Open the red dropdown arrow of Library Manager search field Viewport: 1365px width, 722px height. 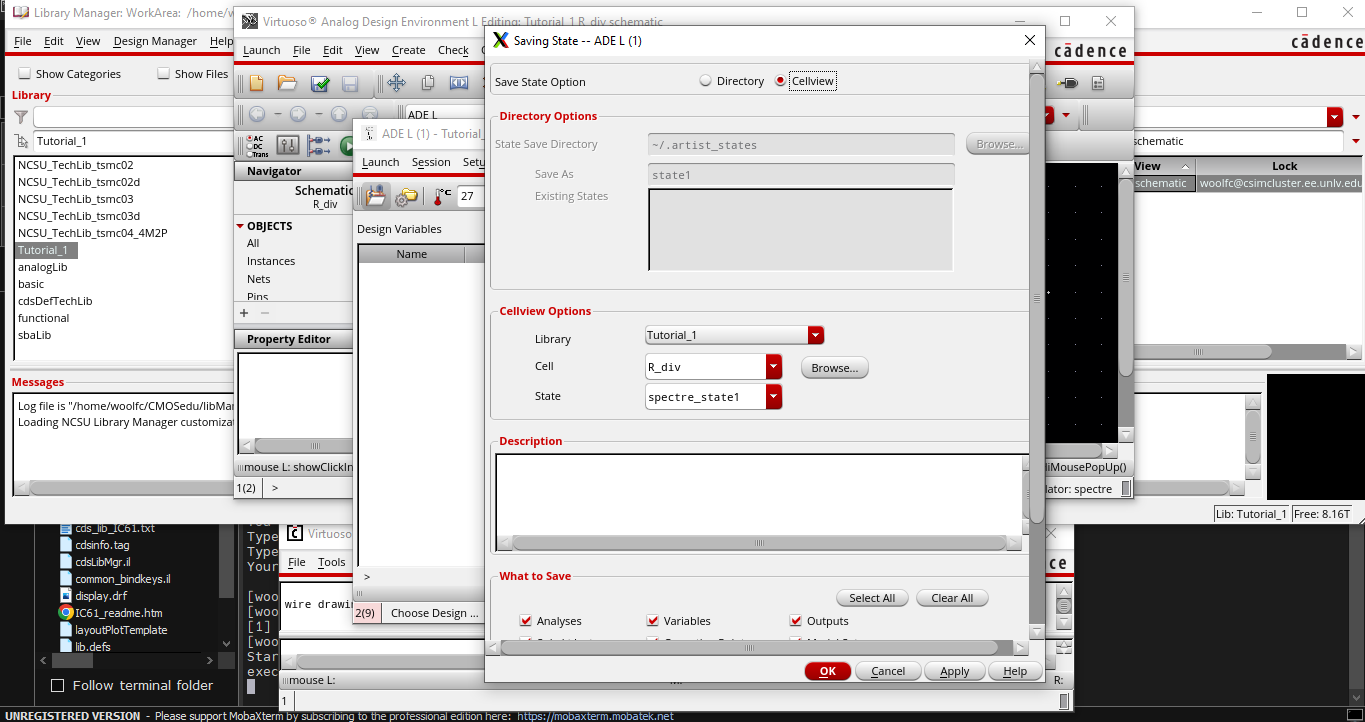point(1335,117)
